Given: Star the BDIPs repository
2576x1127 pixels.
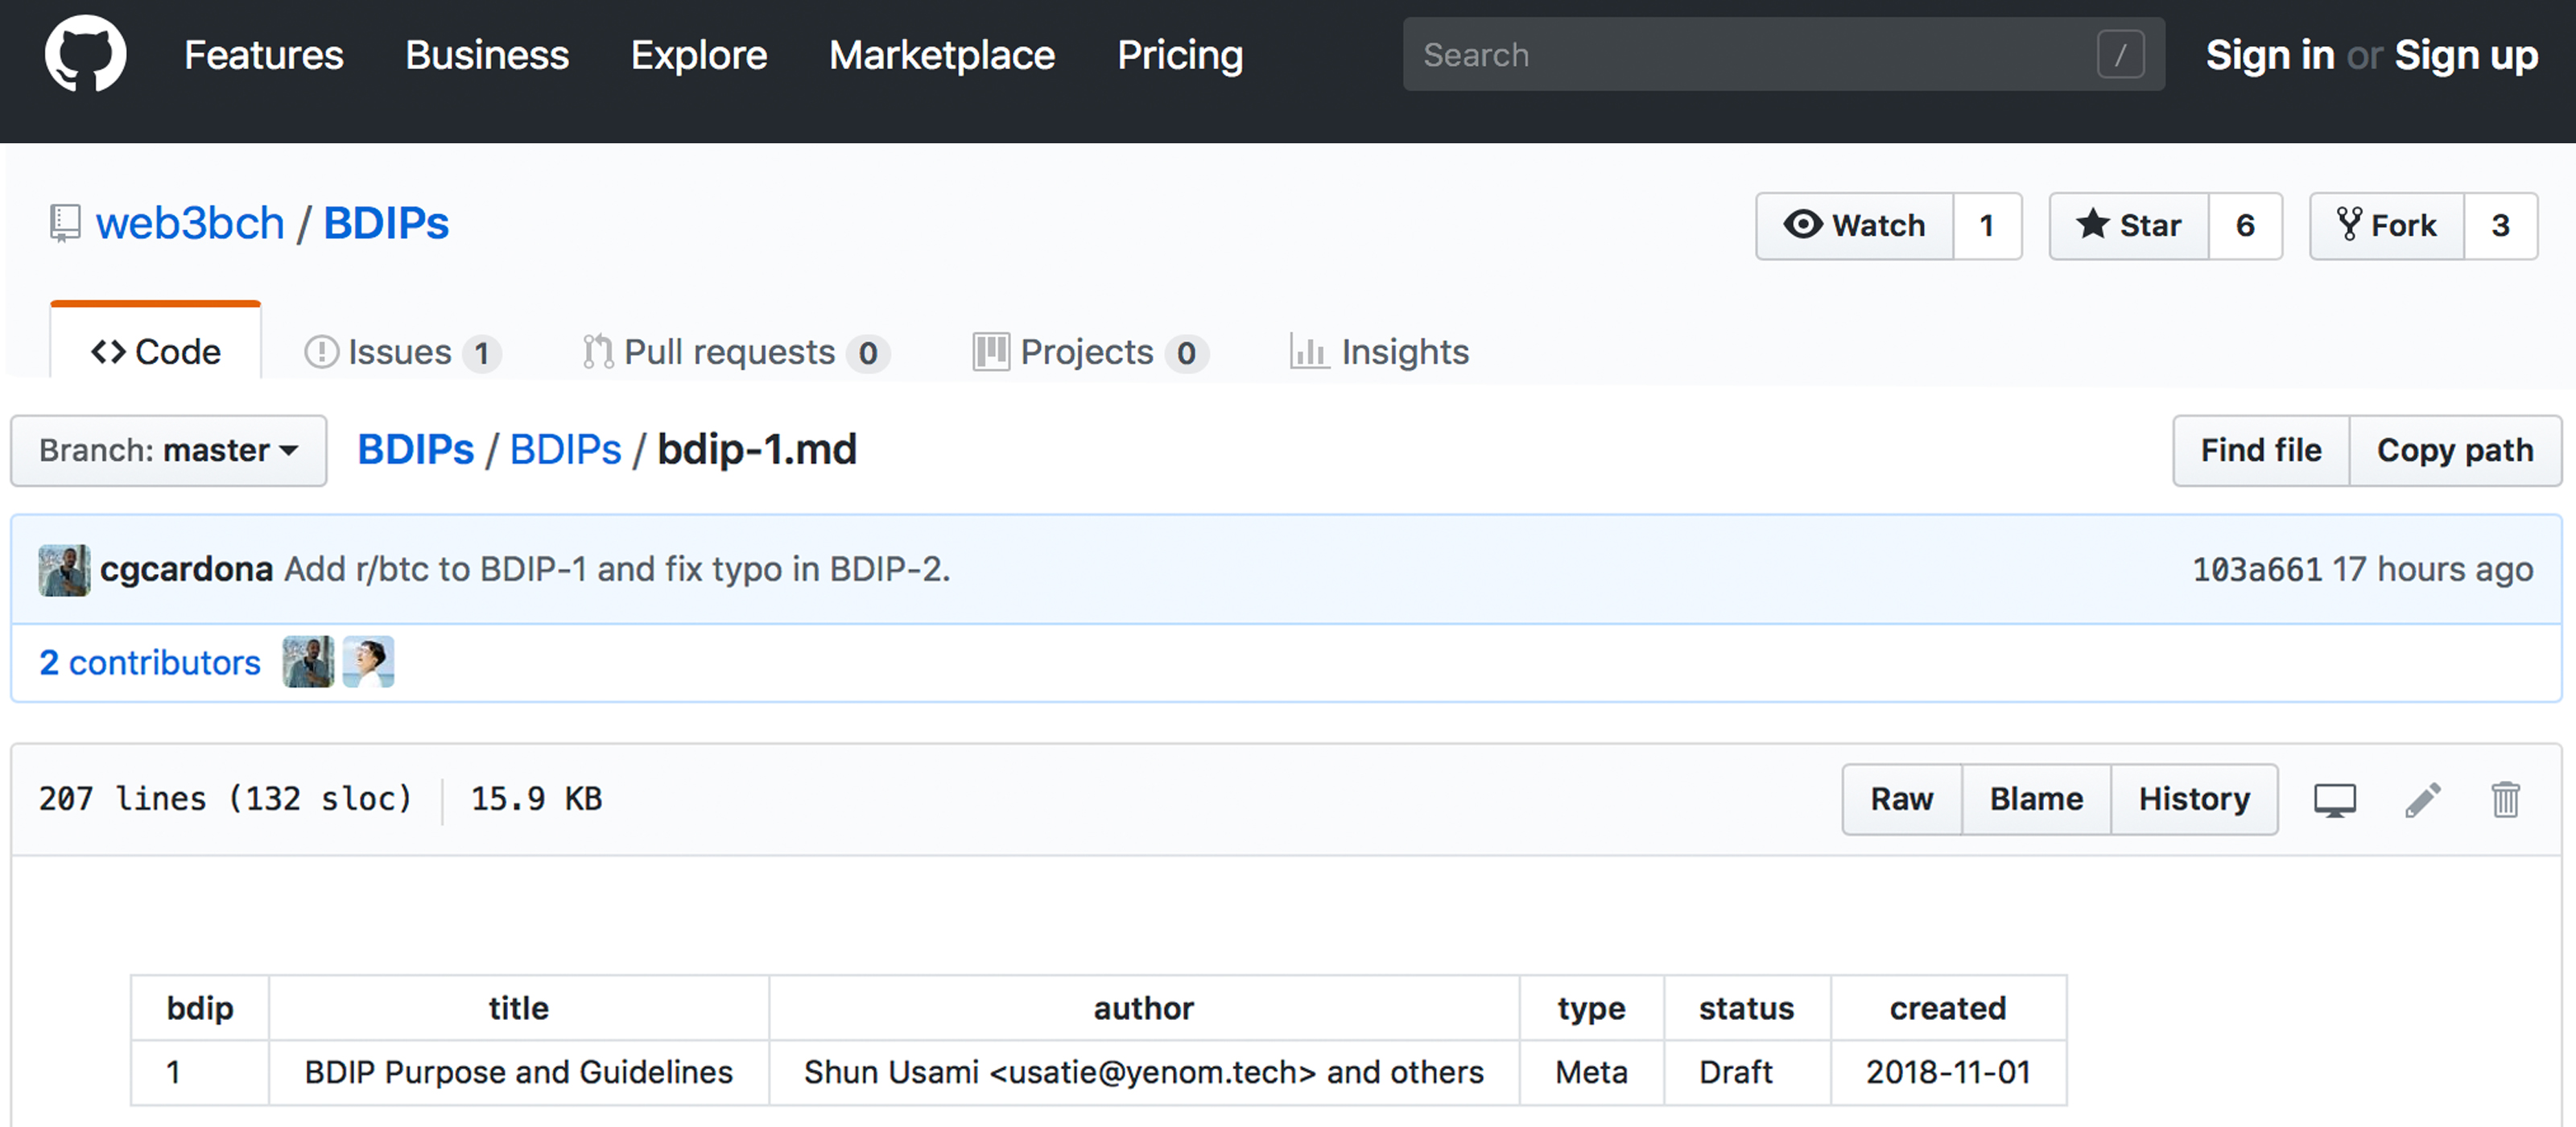Looking at the screenshot, I should pyautogui.click(x=2129, y=226).
